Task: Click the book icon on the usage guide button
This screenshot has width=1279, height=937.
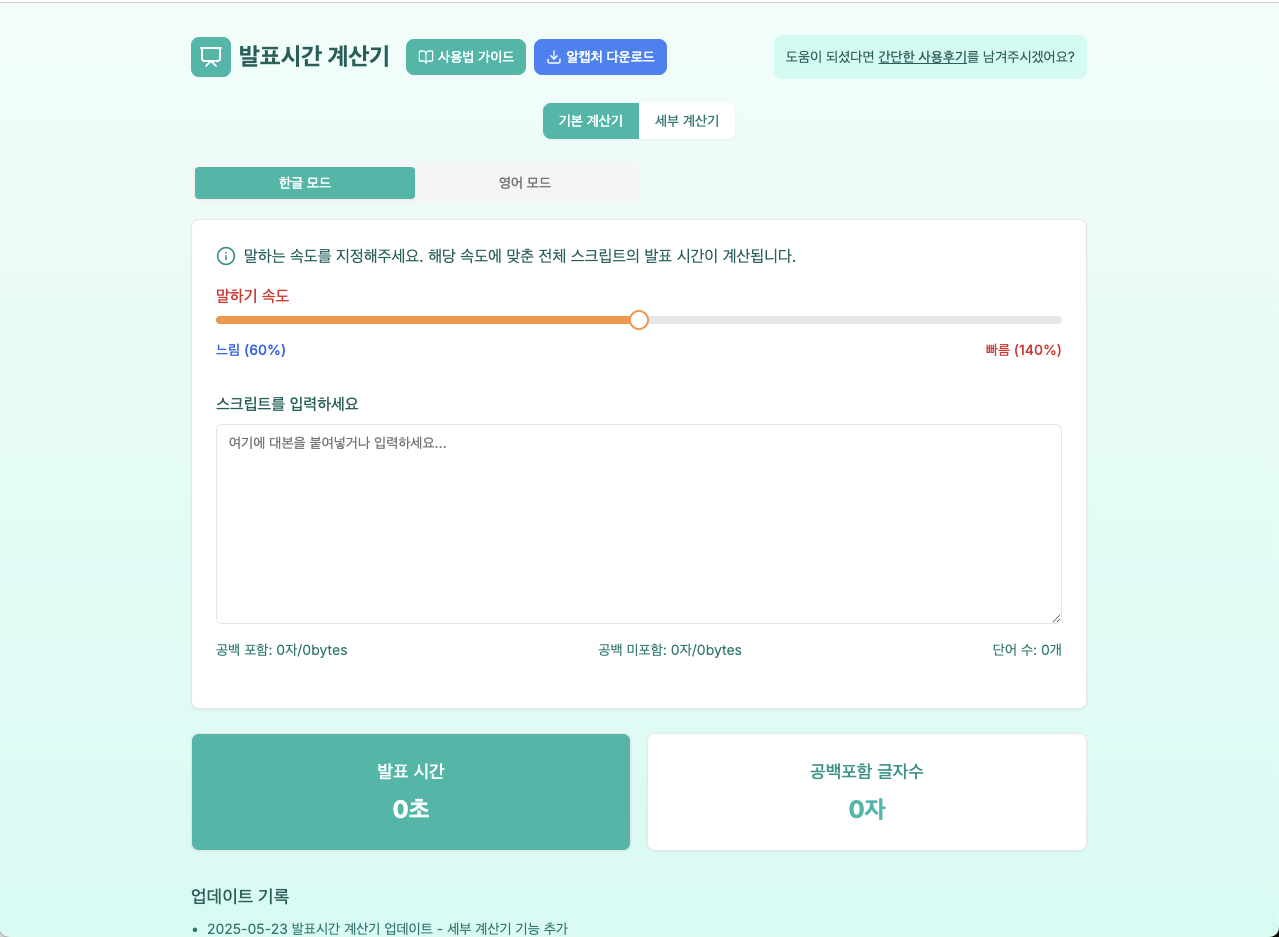Action: point(424,57)
